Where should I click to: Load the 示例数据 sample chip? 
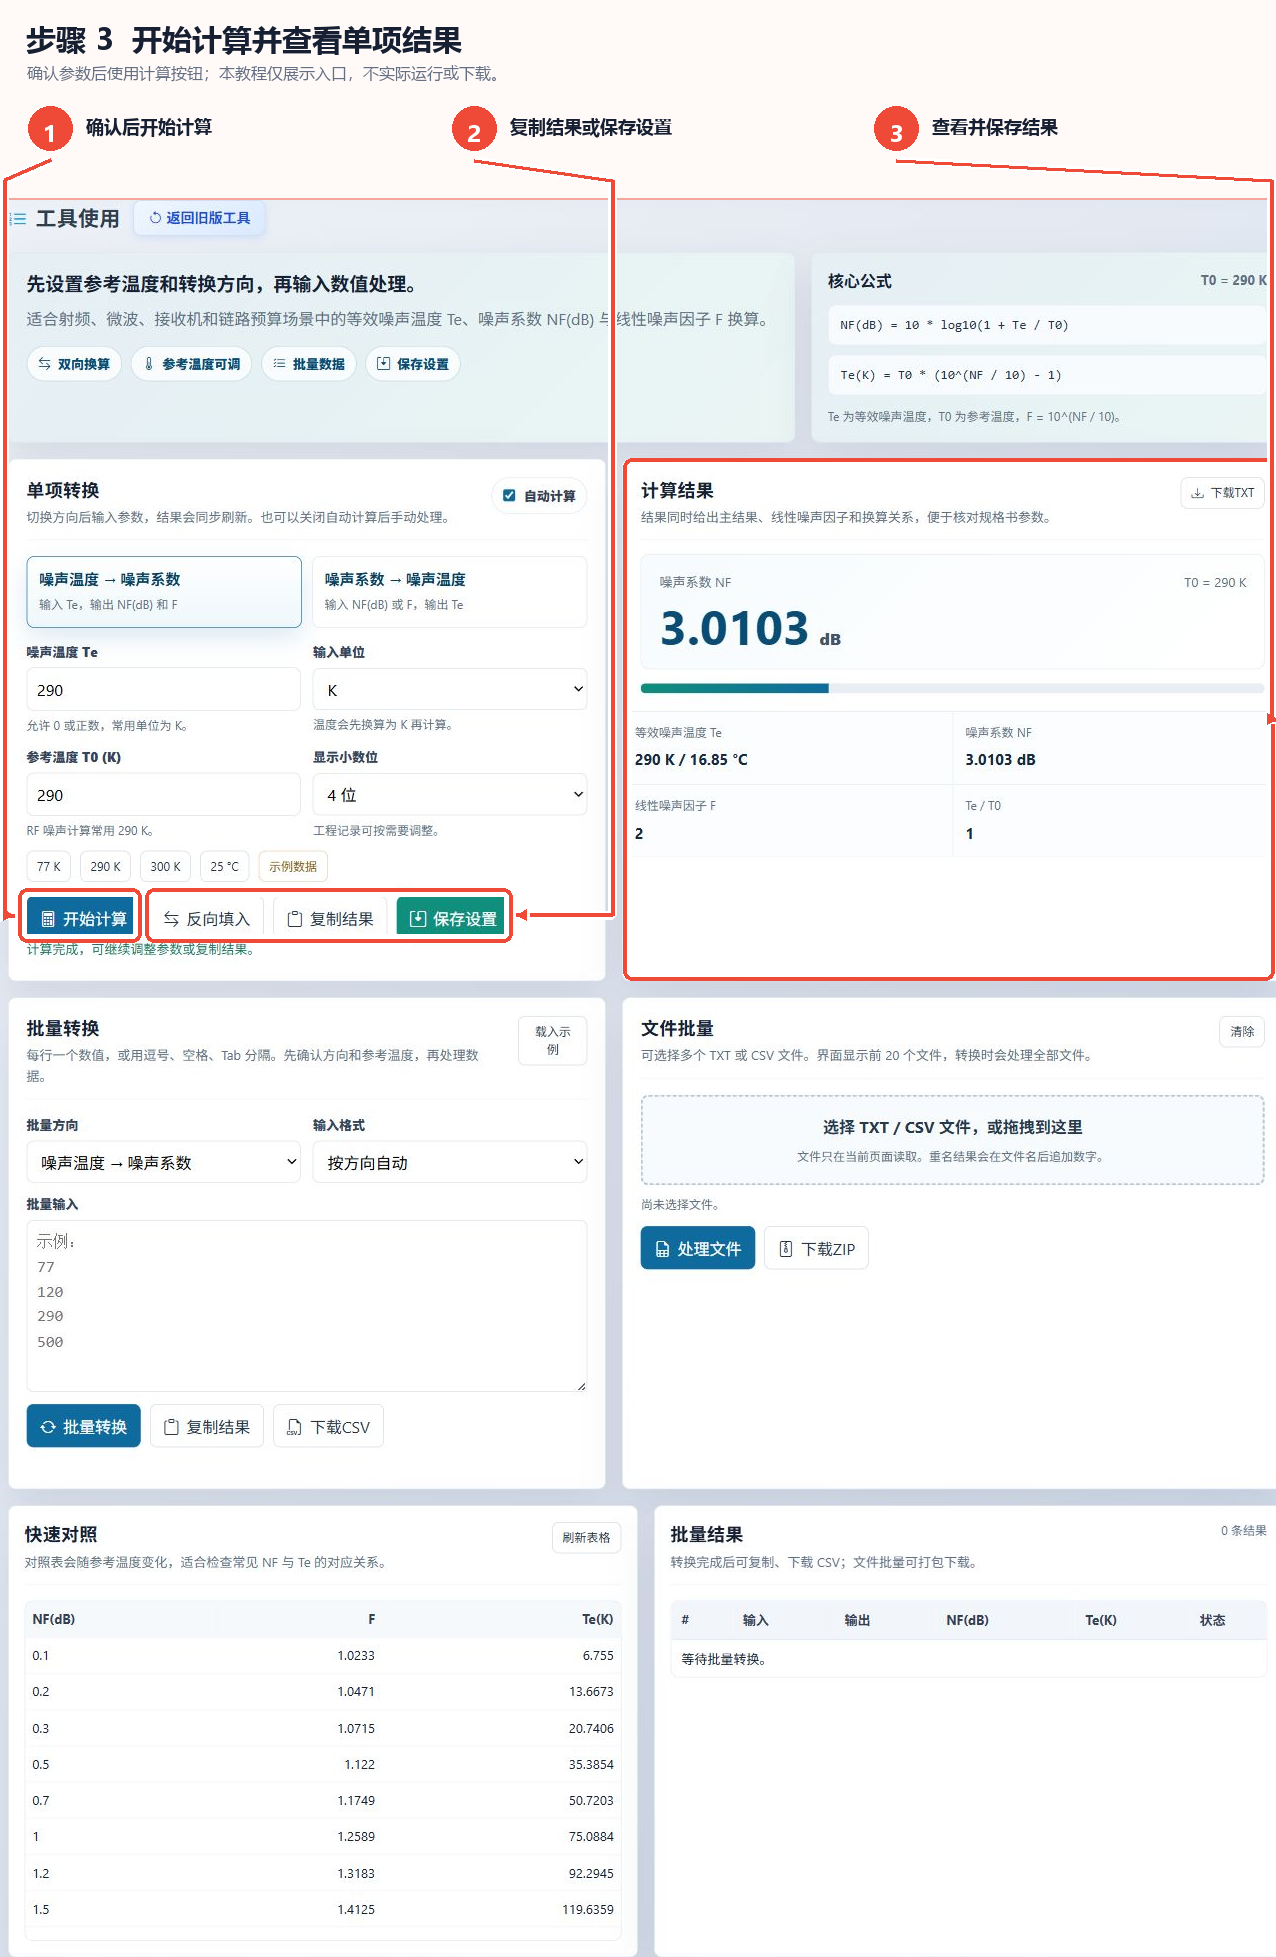(x=293, y=866)
